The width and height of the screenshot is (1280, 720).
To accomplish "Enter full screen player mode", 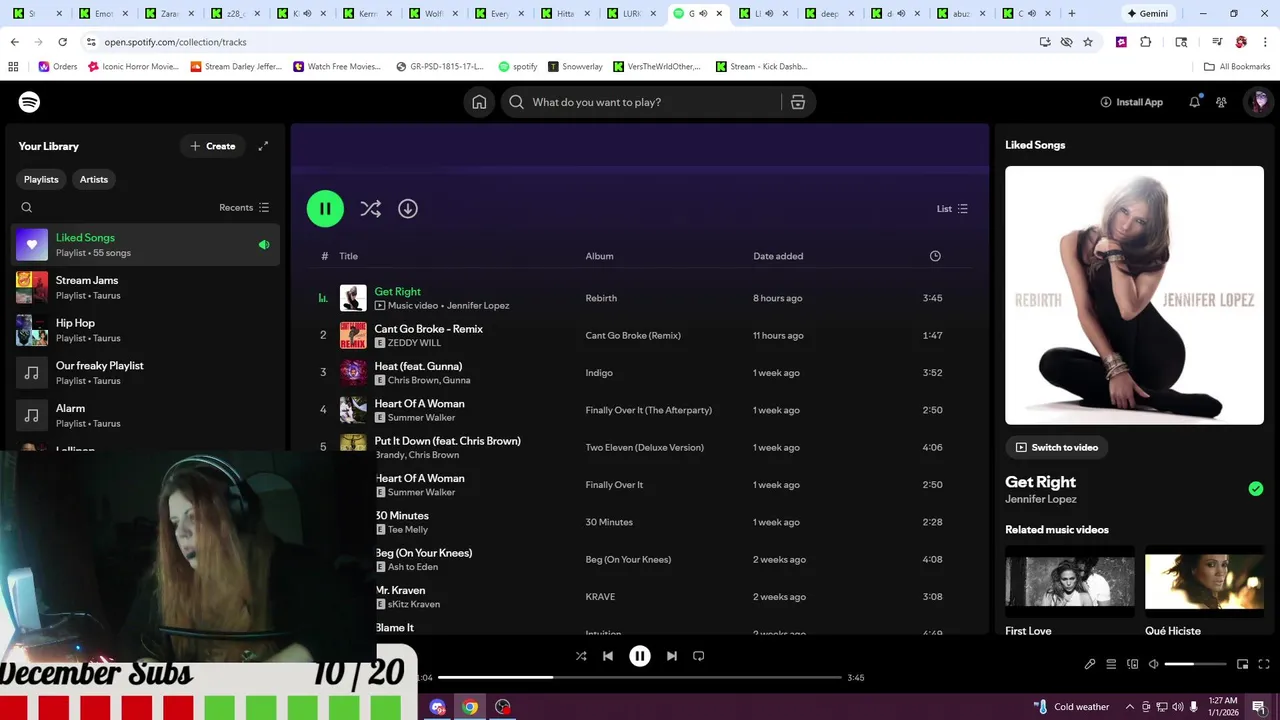I will [x=1264, y=664].
